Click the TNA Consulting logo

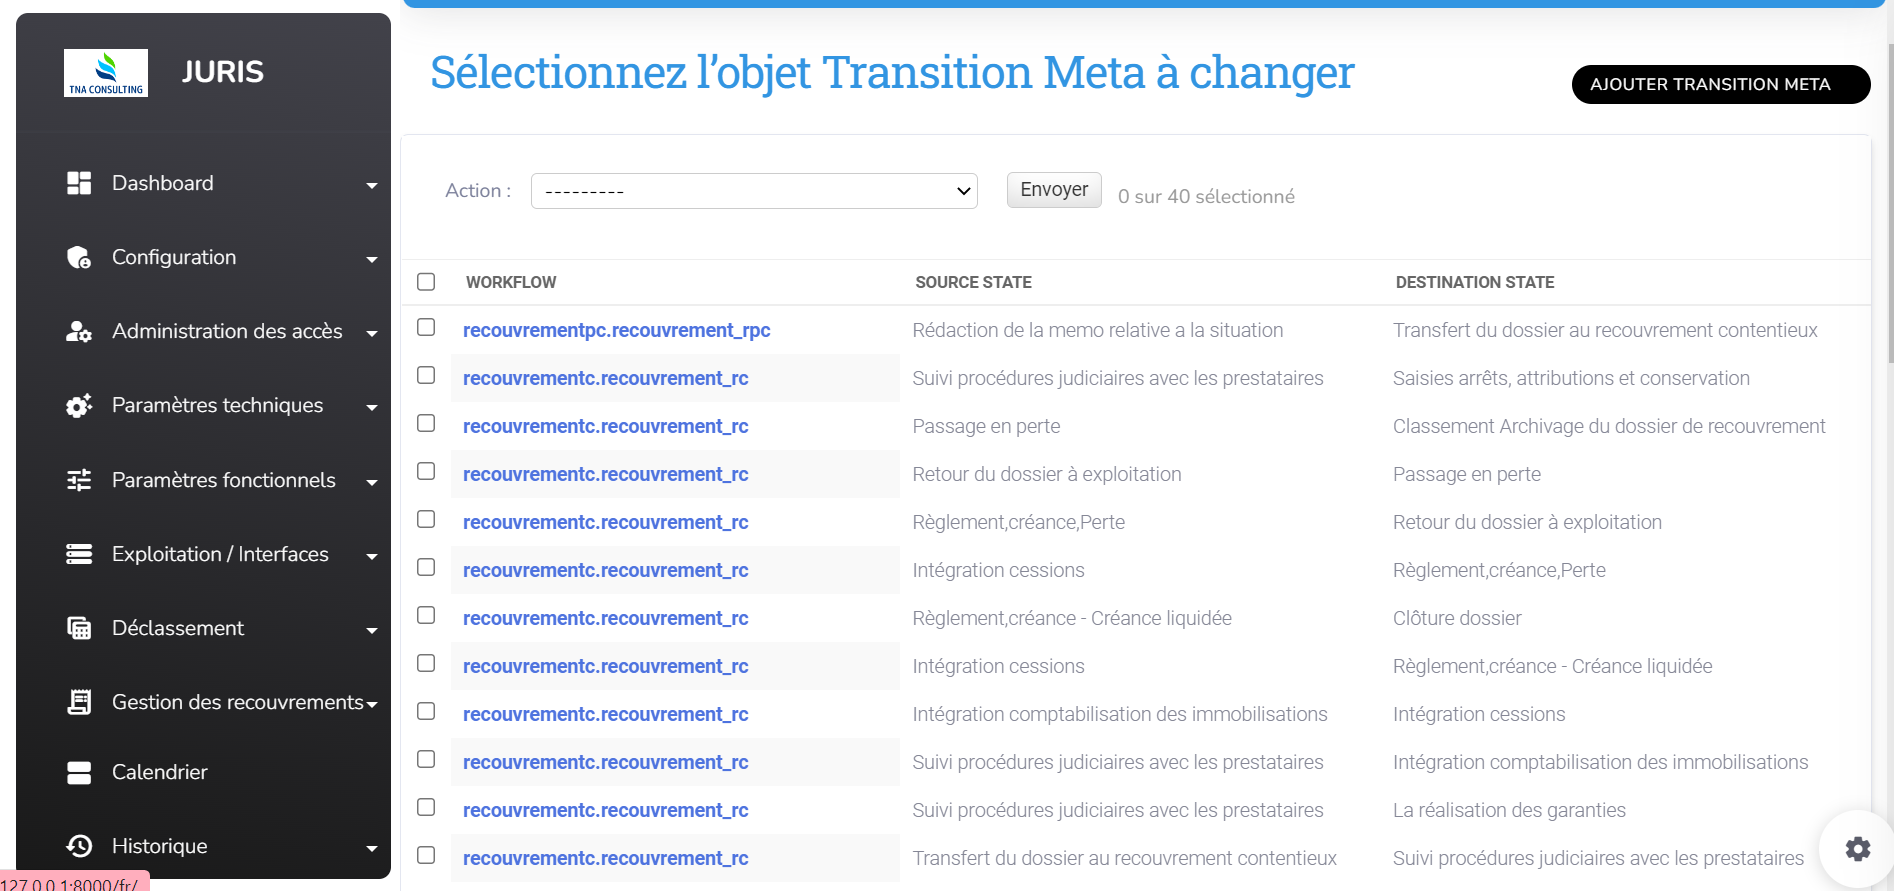tap(106, 73)
